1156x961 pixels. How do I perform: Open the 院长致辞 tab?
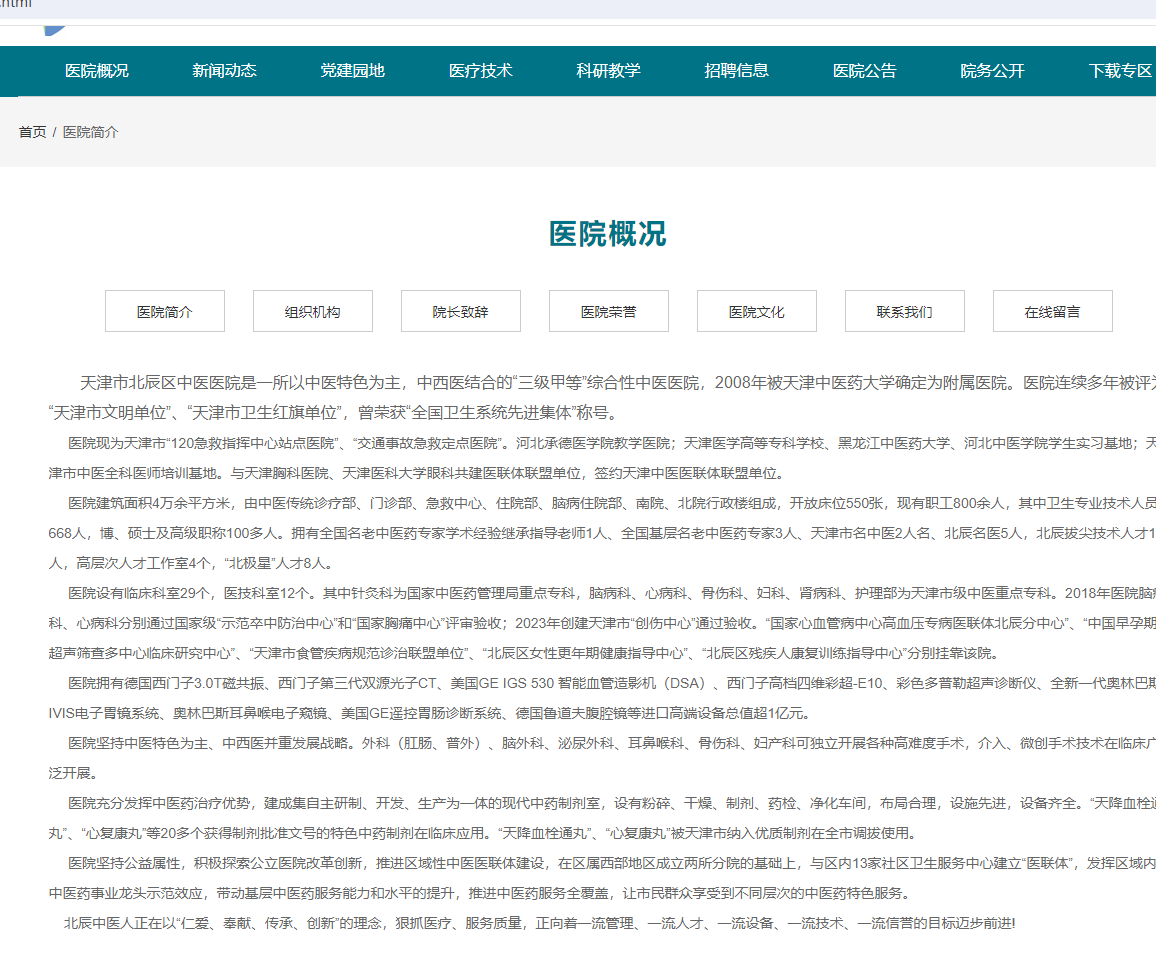(x=461, y=311)
